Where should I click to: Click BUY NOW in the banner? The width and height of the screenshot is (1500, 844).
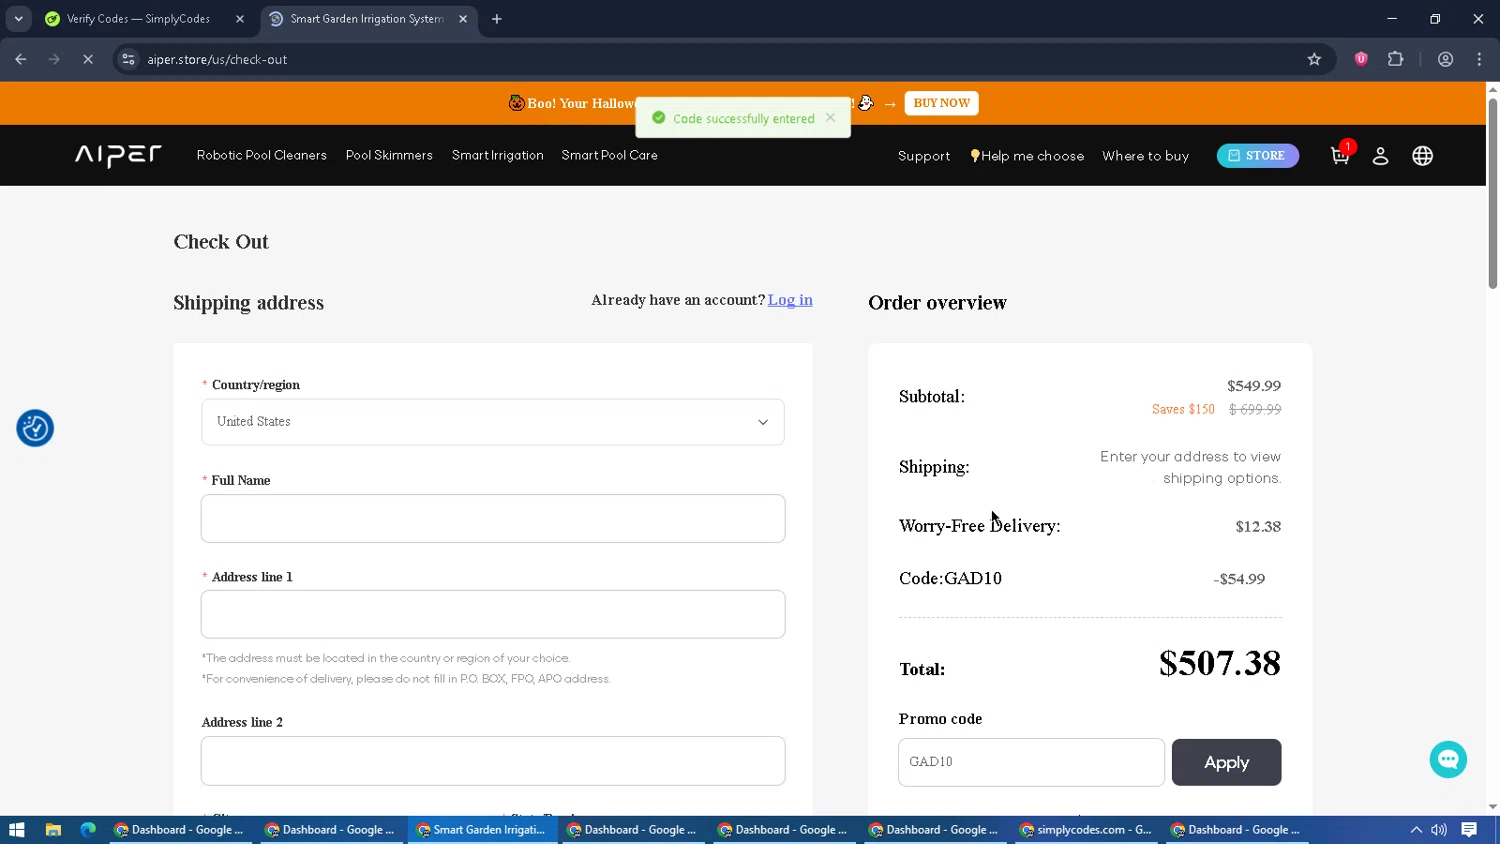click(941, 103)
